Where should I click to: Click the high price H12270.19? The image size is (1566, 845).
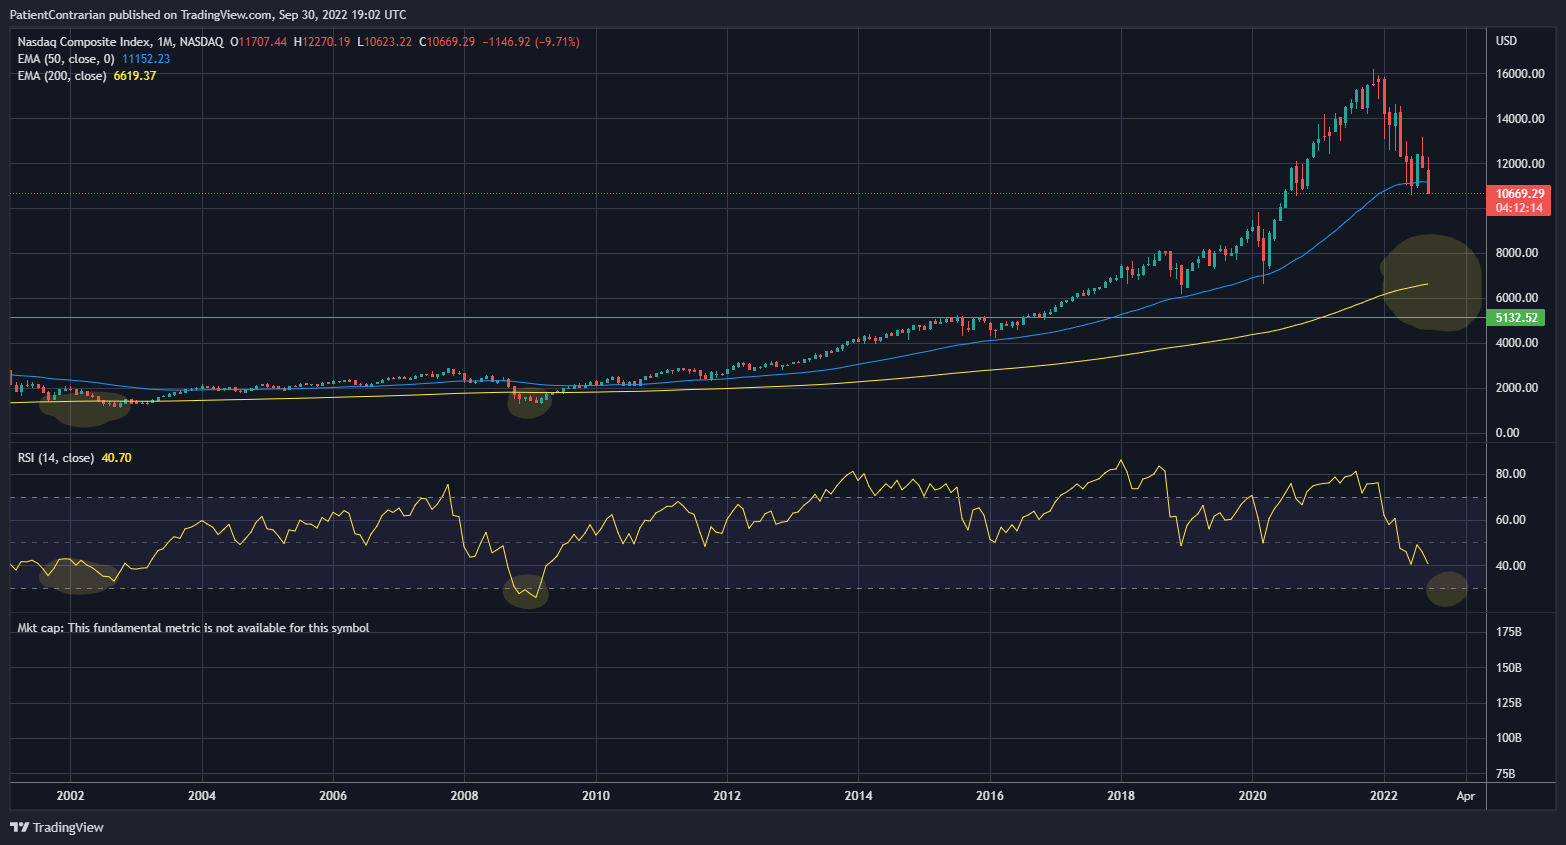point(322,42)
